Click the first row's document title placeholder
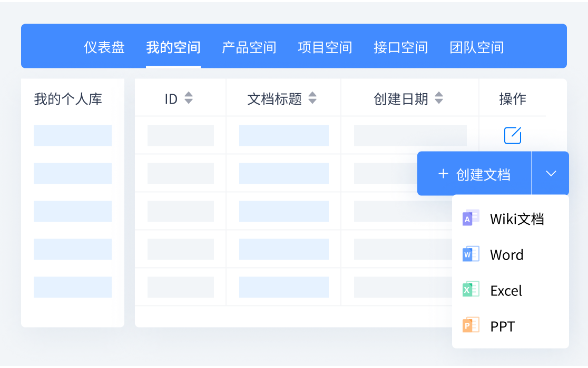 (x=284, y=135)
